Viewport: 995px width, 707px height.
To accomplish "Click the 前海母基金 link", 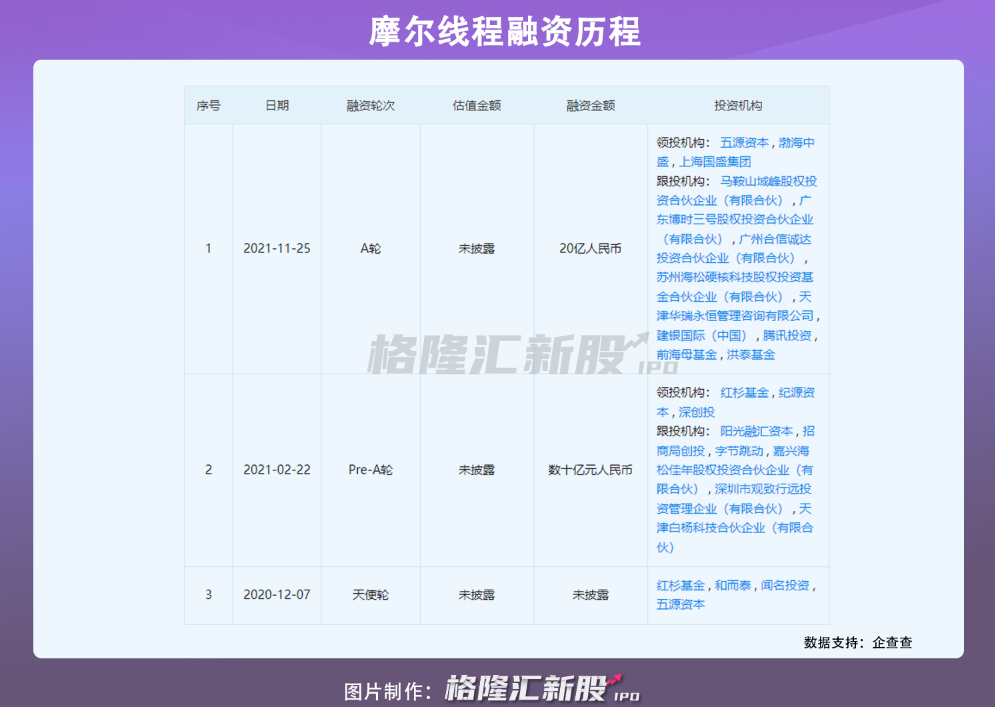I will 687,355.
